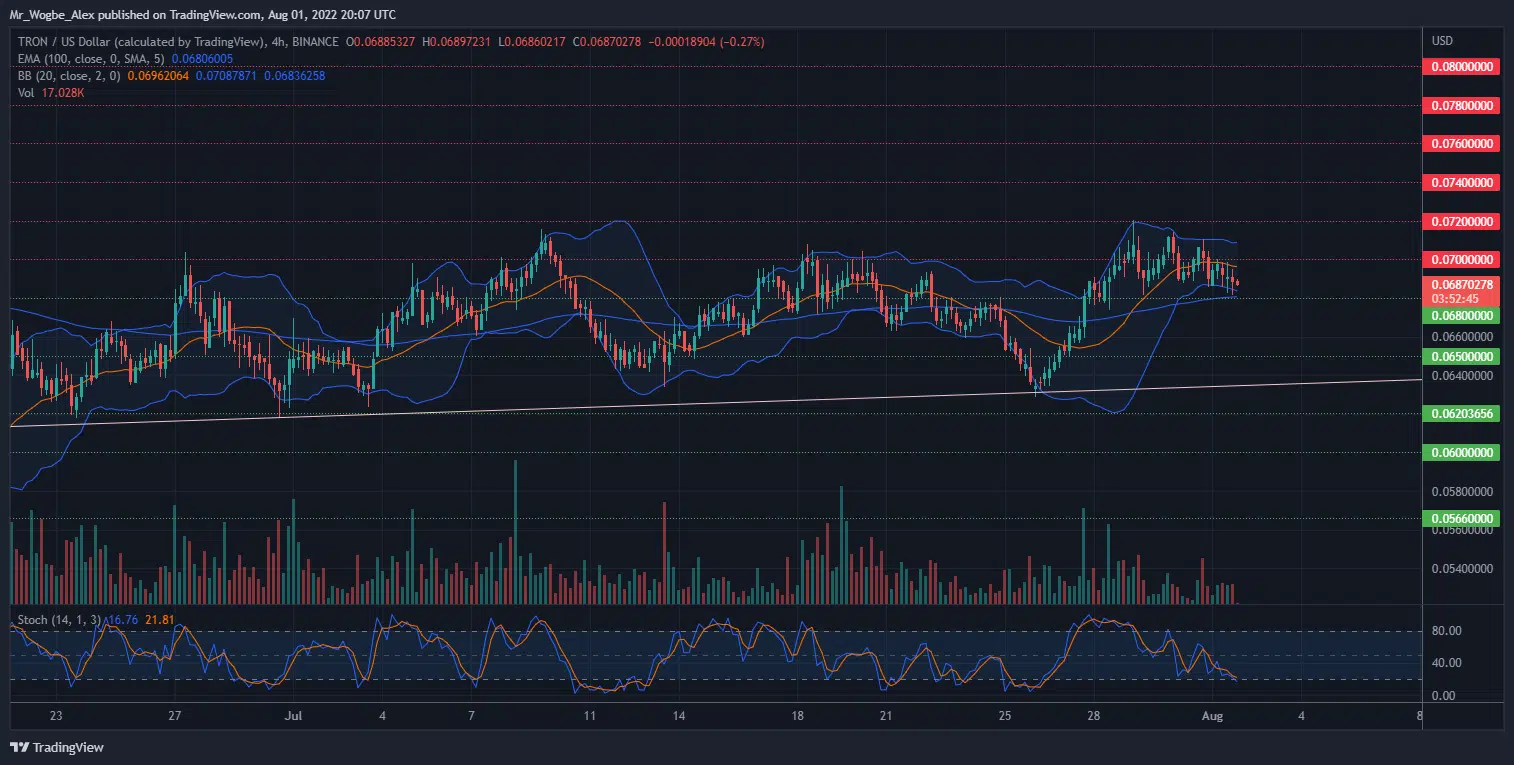
Task: Click the USD currency label on price axis
Action: 1442,41
